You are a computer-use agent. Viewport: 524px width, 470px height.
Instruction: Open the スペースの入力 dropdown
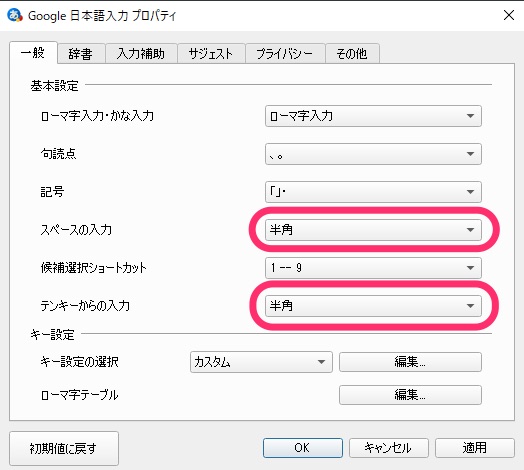(x=373, y=230)
